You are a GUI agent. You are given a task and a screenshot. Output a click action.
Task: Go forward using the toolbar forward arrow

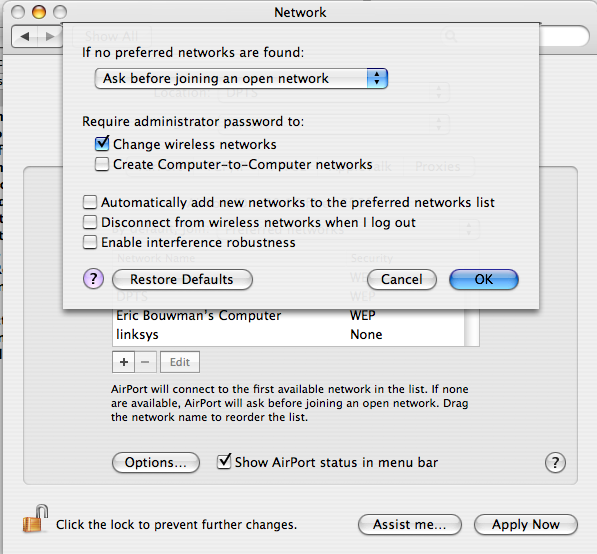pyautogui.click(x=50, y=37)
